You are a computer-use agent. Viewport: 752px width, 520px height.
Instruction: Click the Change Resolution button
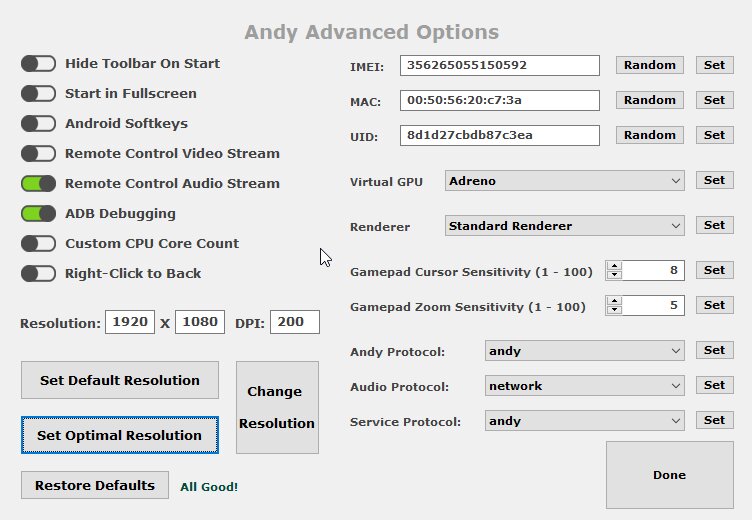277,407
